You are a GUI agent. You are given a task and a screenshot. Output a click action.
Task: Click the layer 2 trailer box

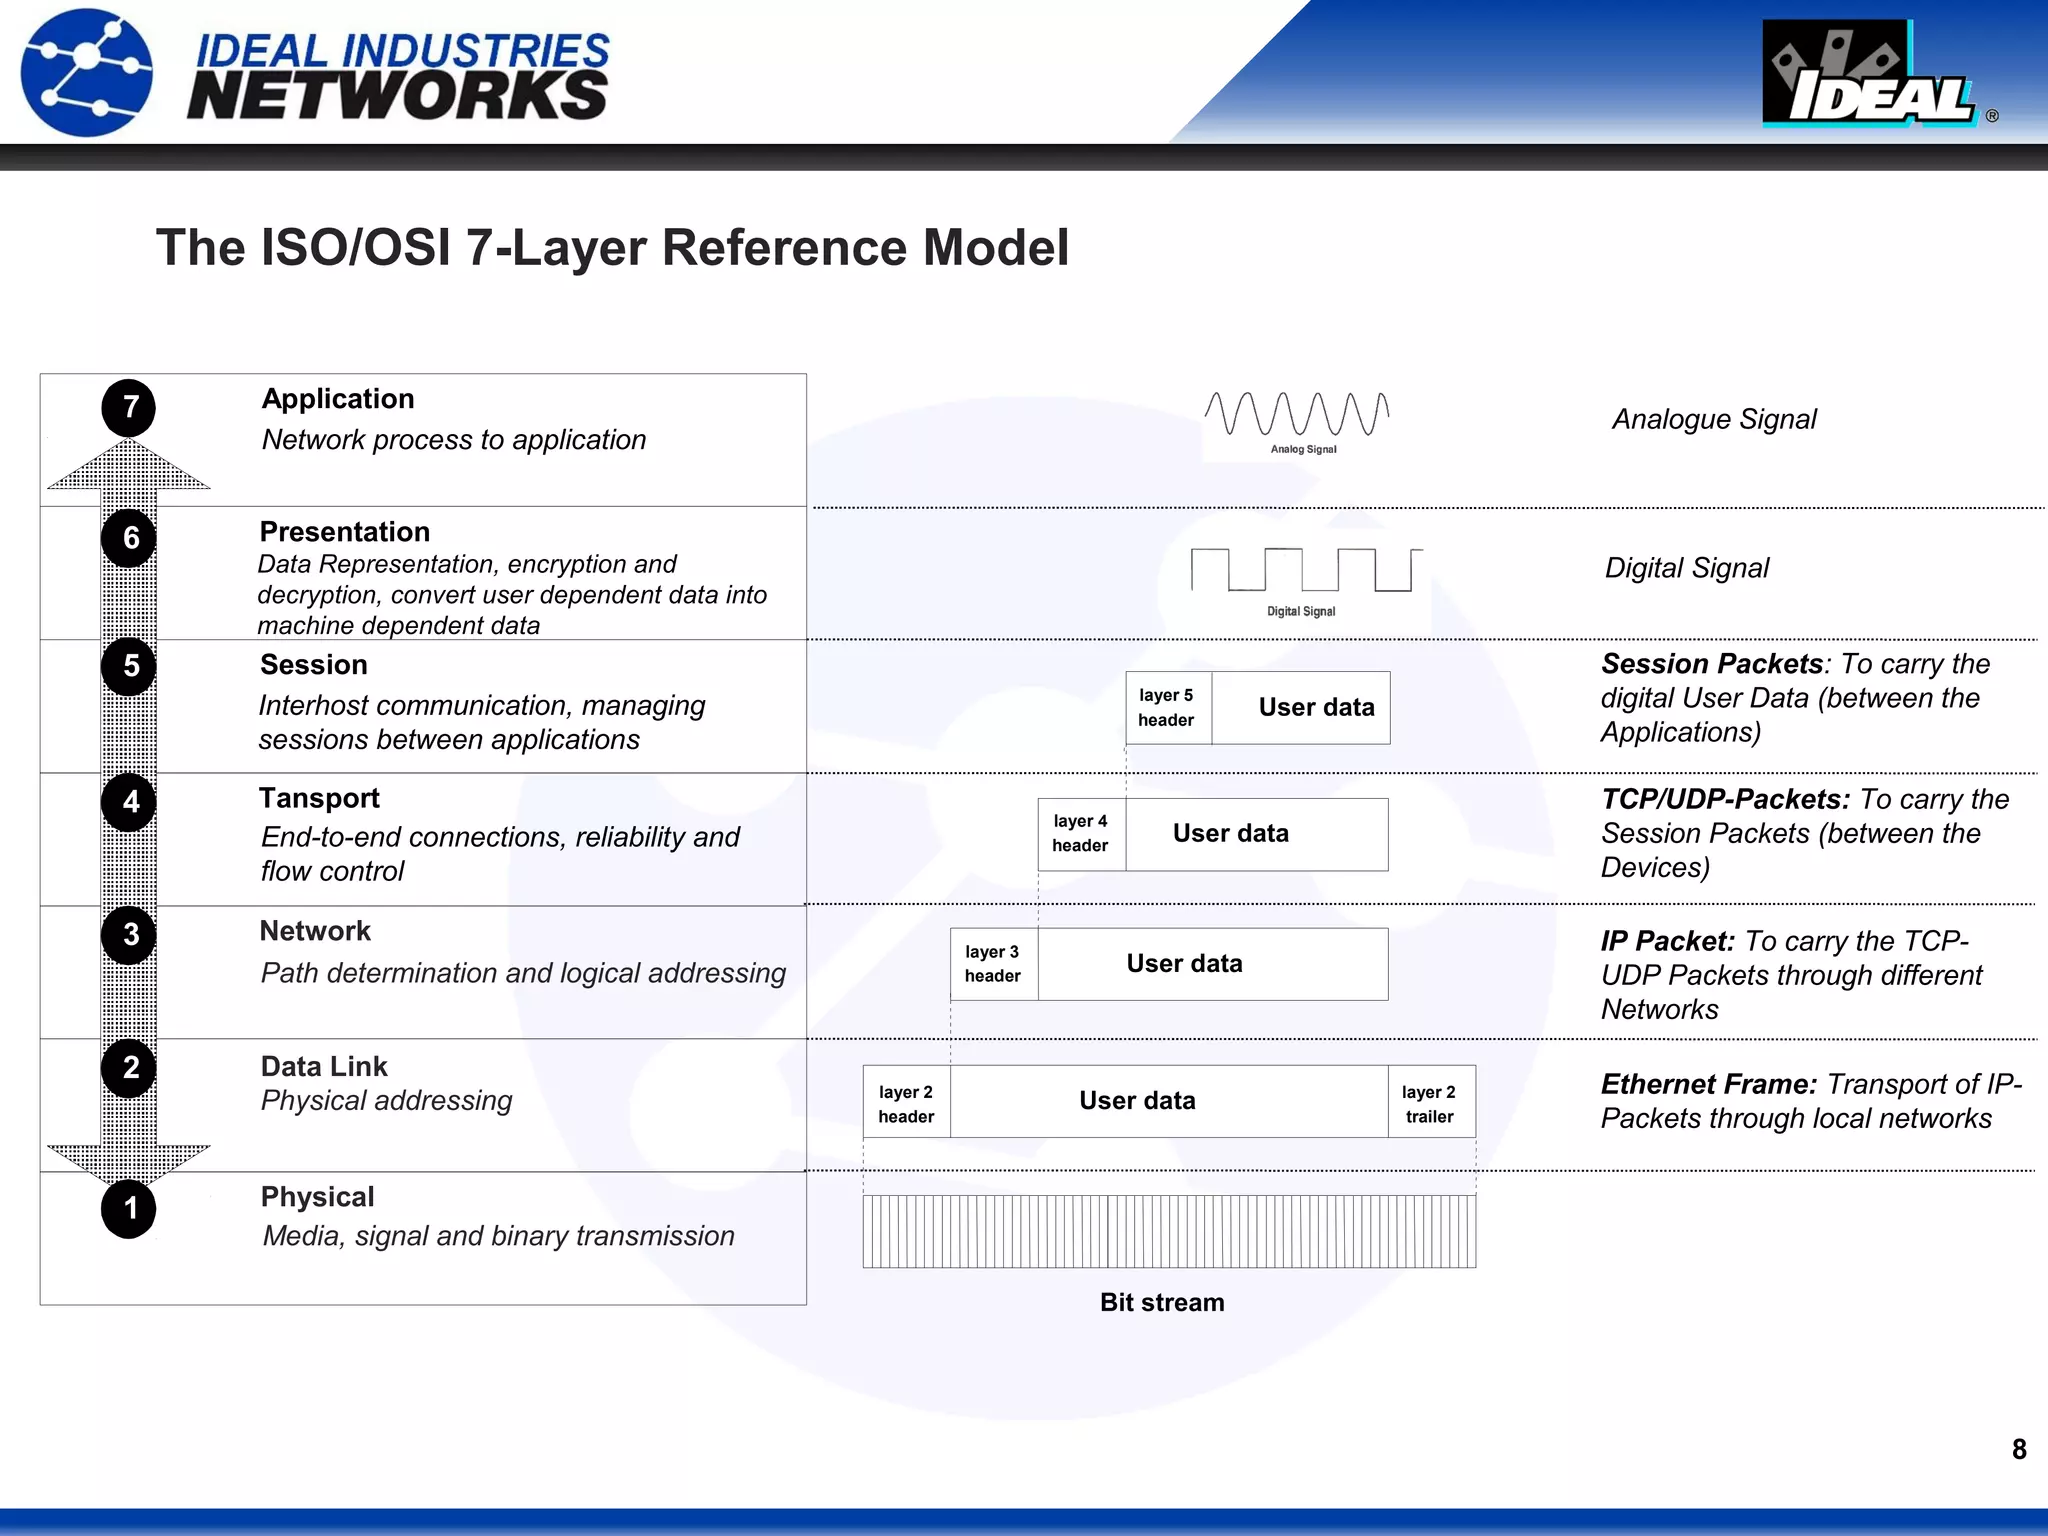(x=1432, y=1102)
